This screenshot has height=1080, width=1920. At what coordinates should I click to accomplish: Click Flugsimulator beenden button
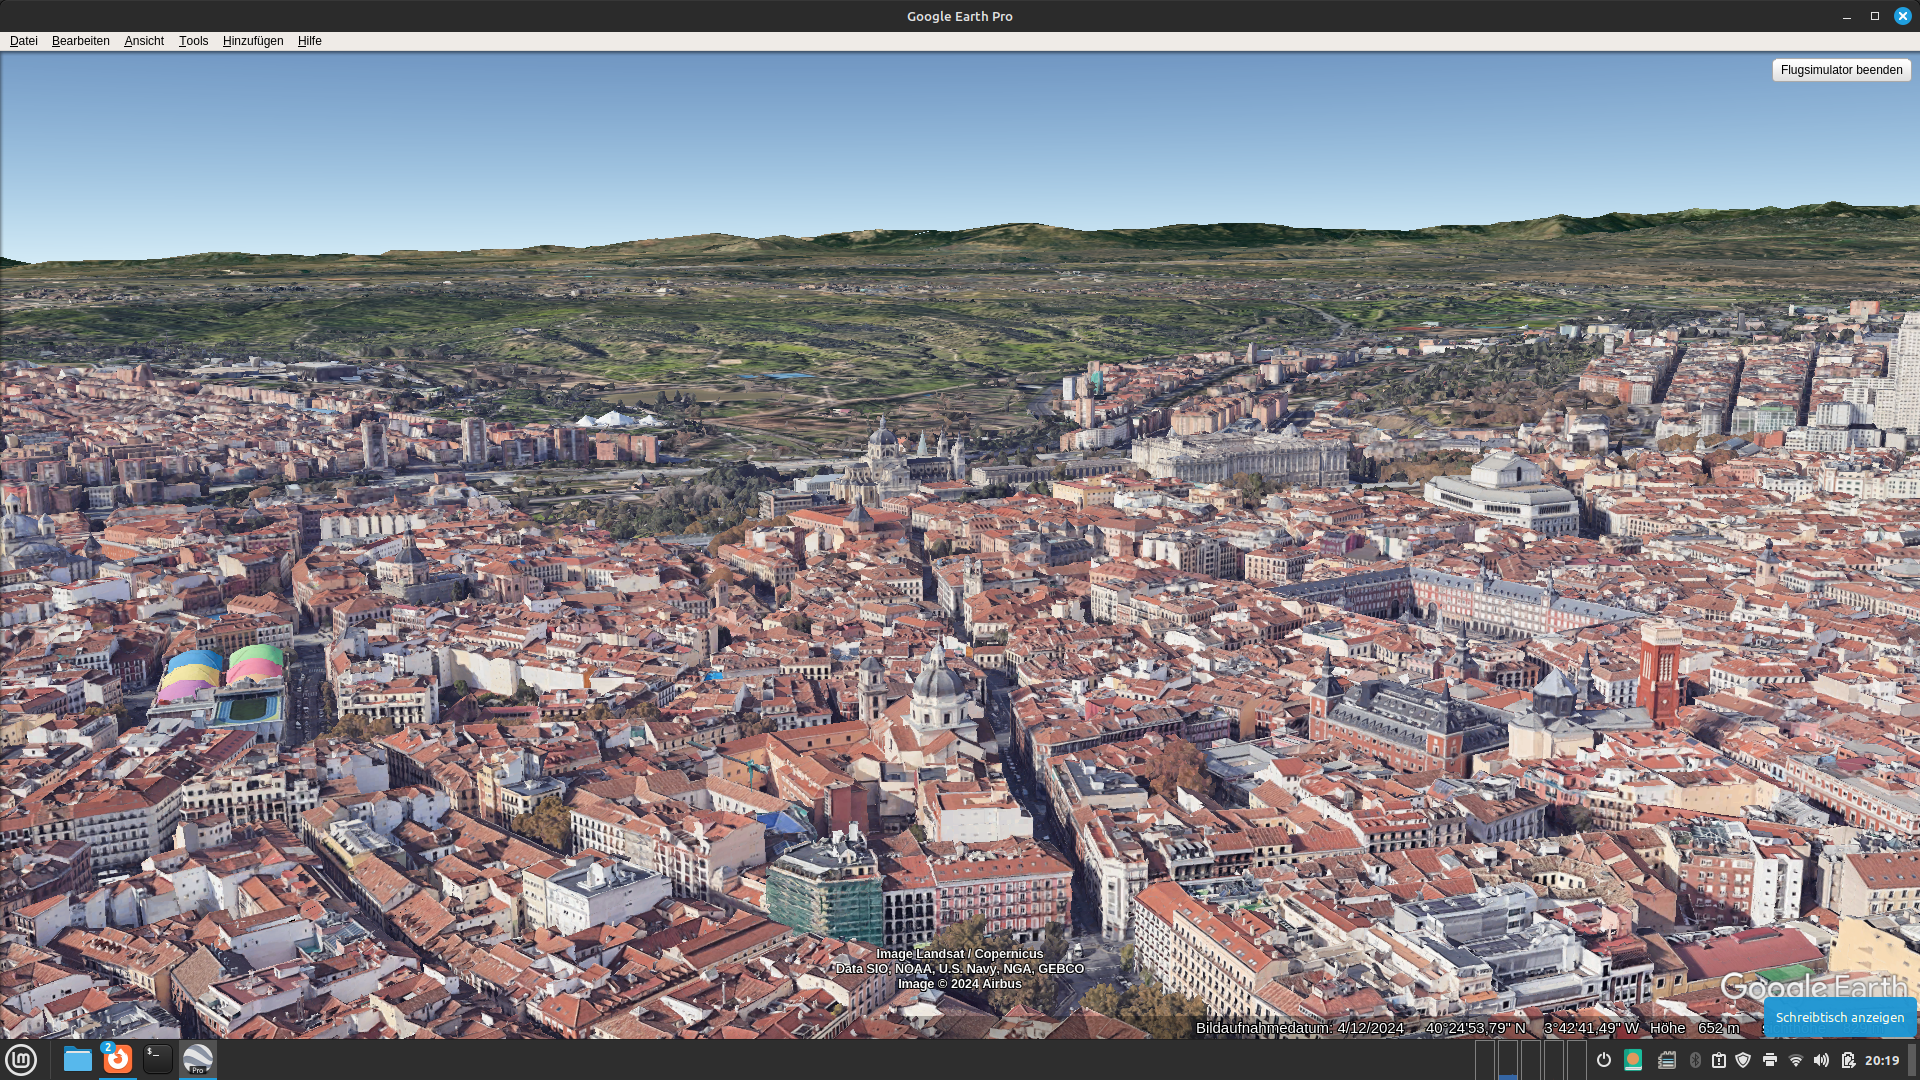pyautogui.click(x=1841, y=70)
